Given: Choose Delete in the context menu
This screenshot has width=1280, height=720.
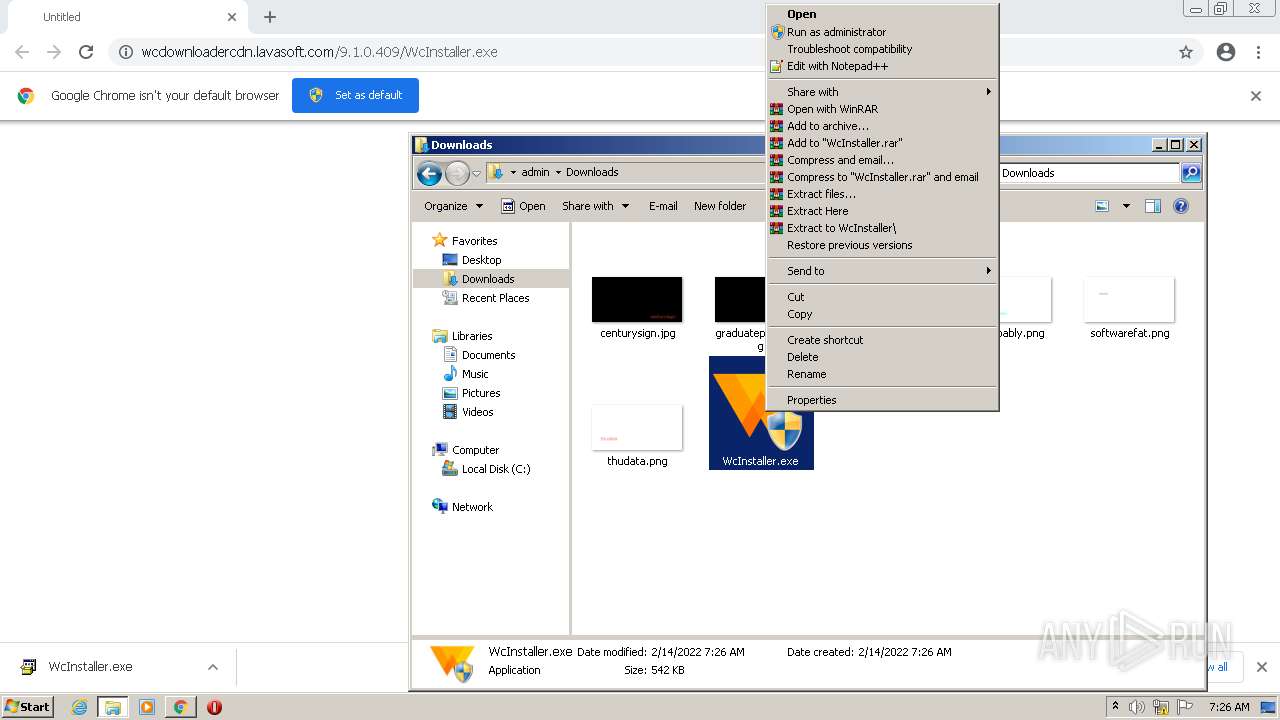Looking at the screenshot, I should tap(882, 357).
